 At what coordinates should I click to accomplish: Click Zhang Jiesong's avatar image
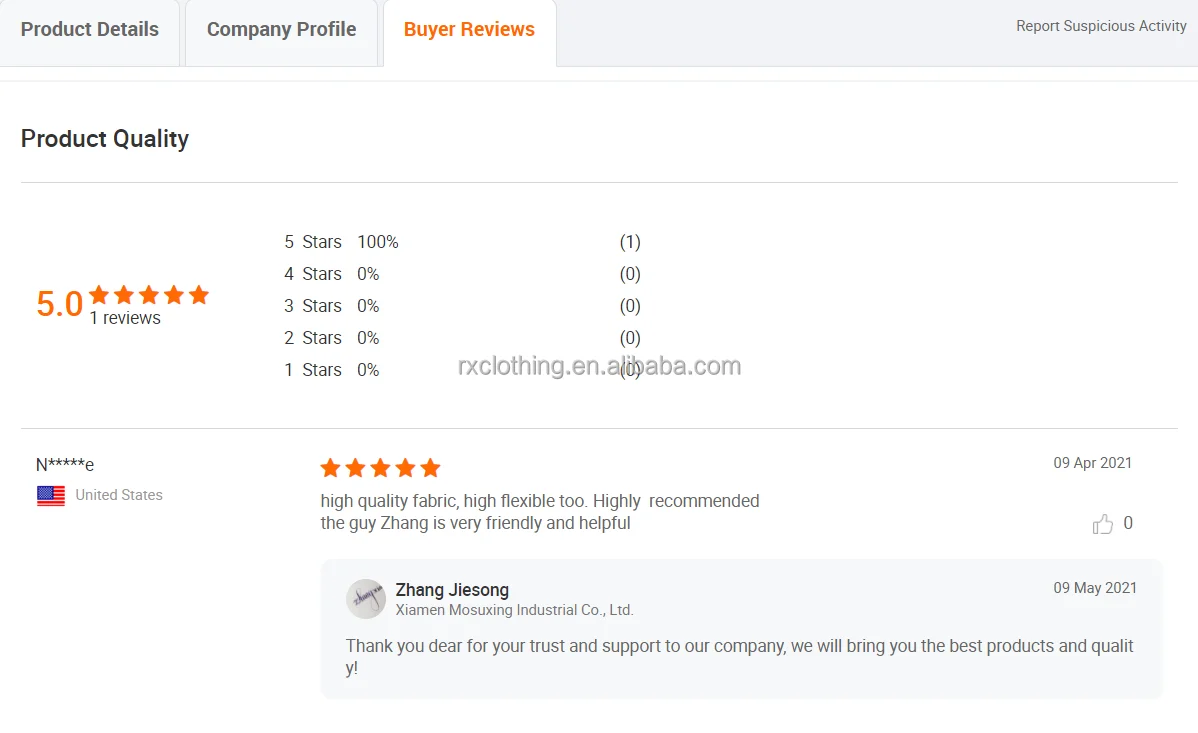point(366,598)
